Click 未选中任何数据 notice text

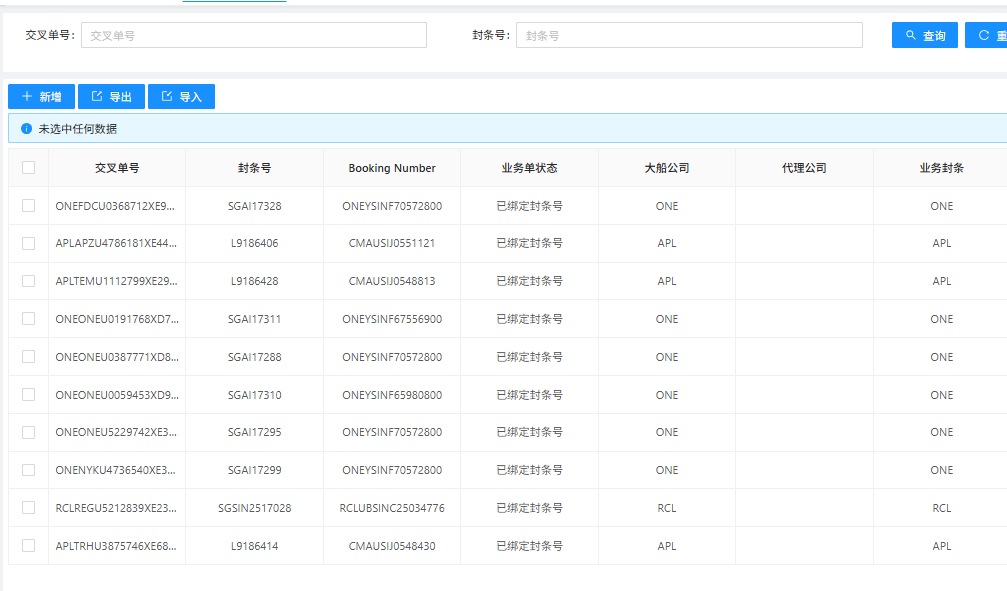click(x=78, y=128)
